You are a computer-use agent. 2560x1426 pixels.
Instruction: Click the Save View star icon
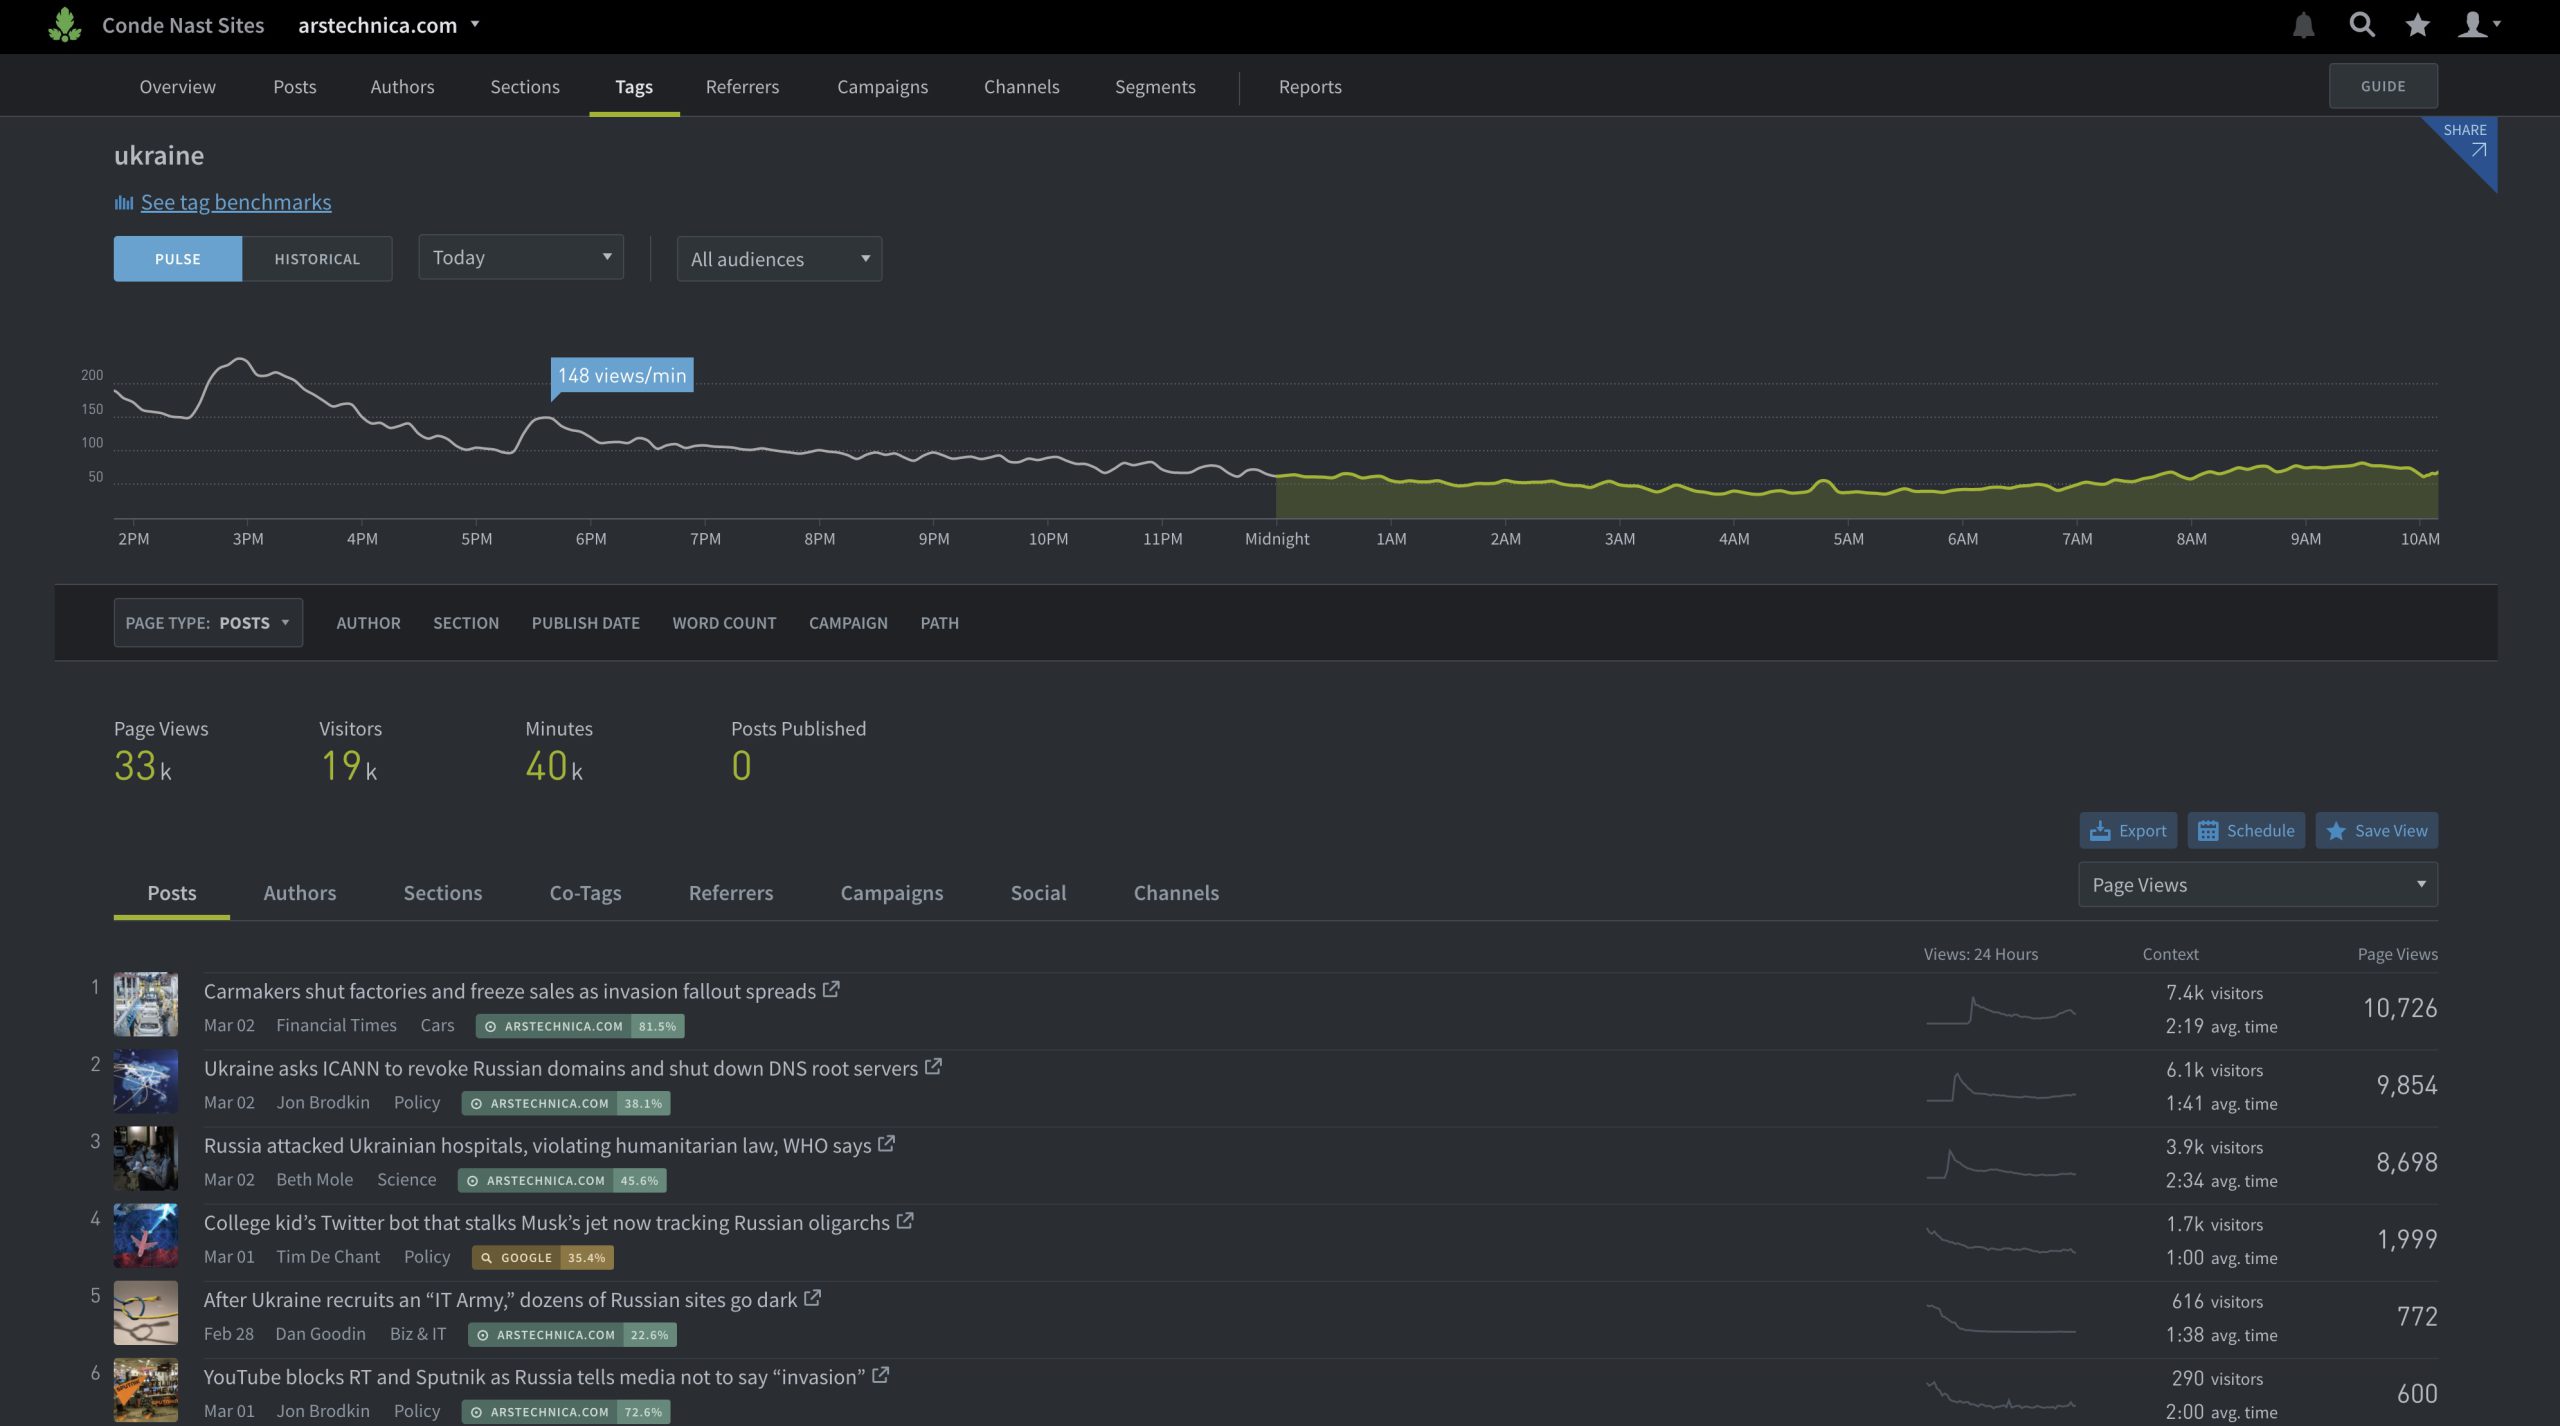point(2335,830)
